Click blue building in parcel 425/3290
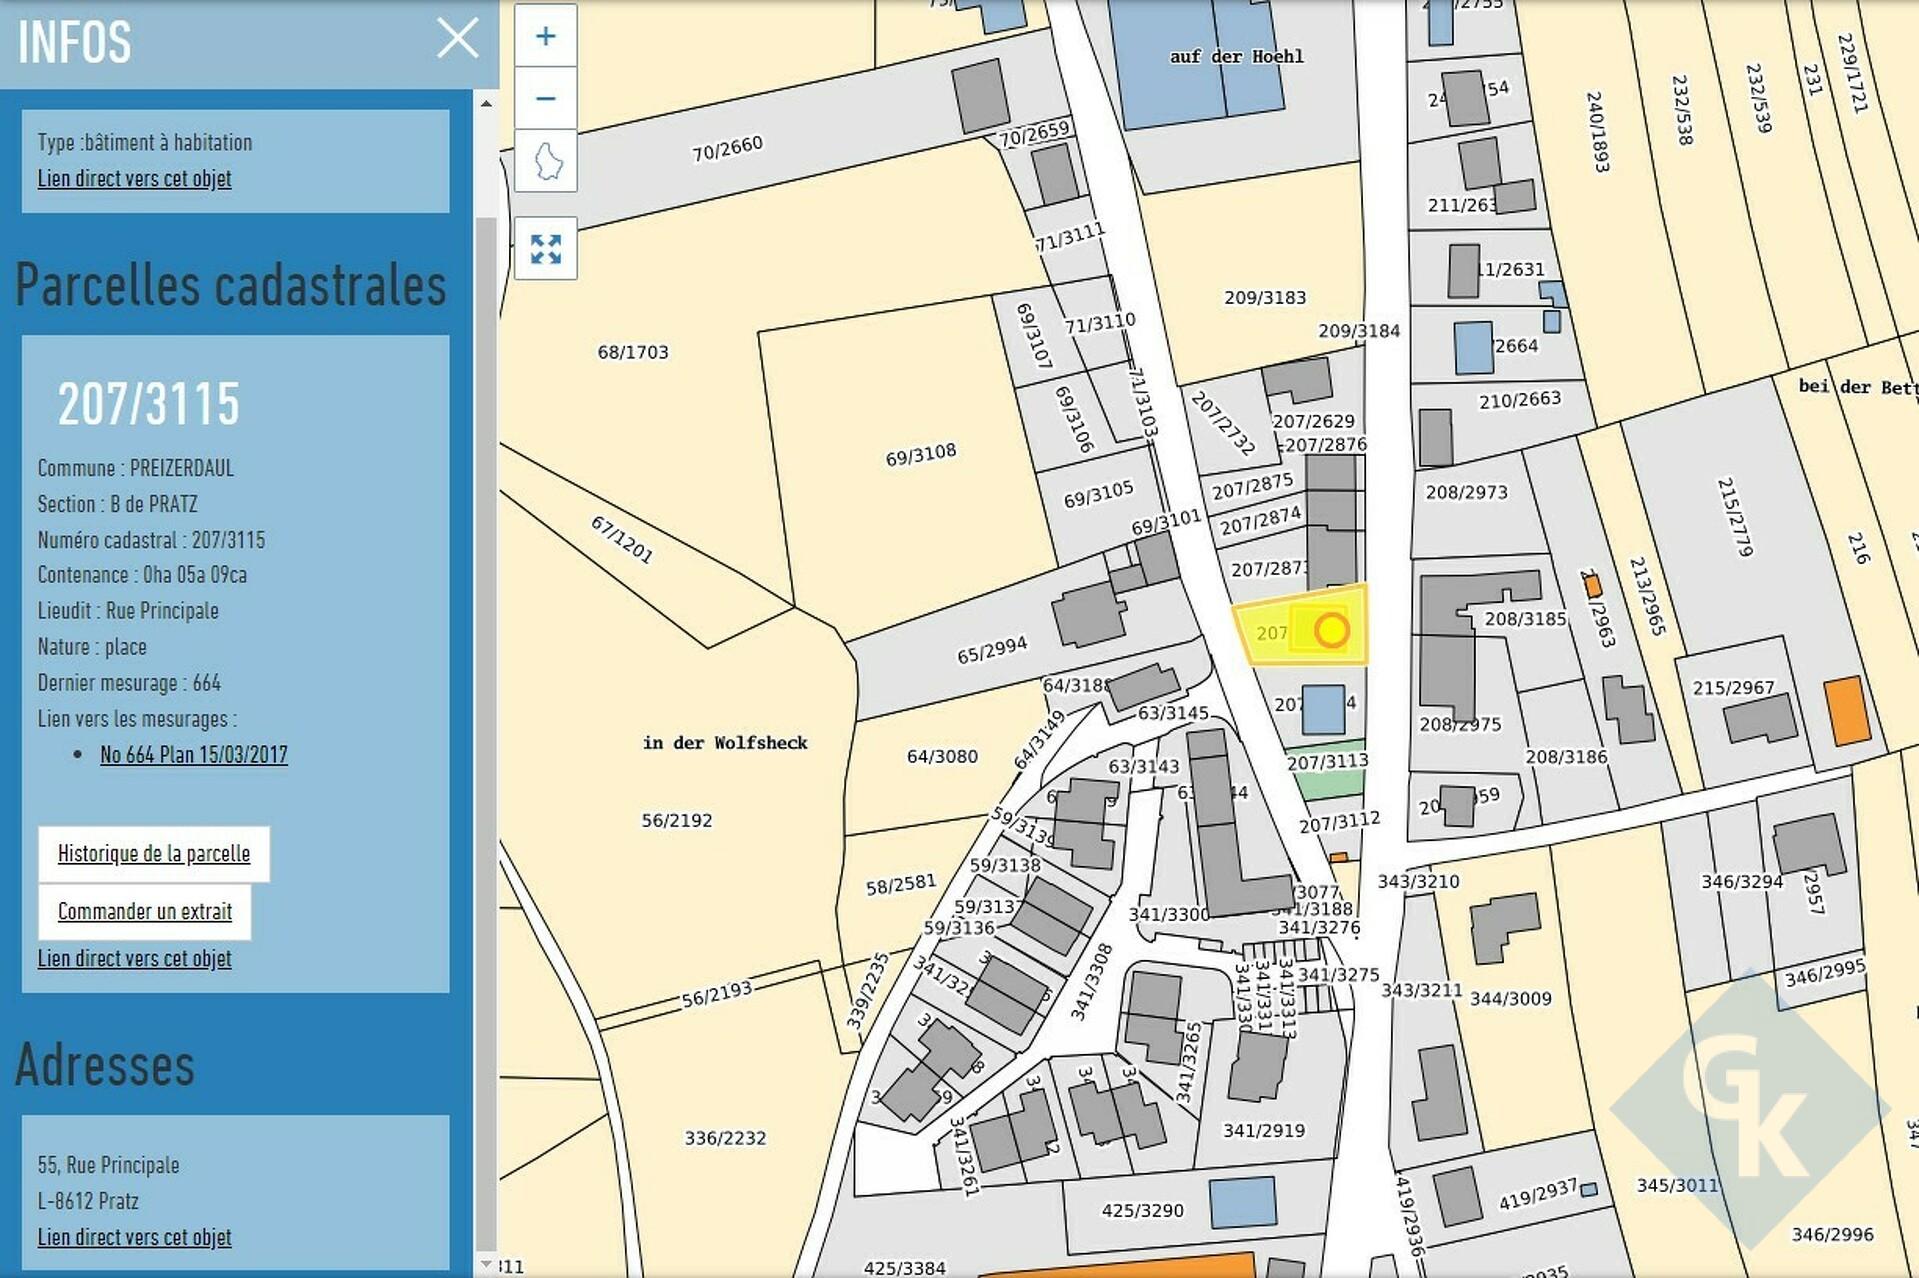The height and width of the screenshot is (1278, 1919). [1243, 1203]
